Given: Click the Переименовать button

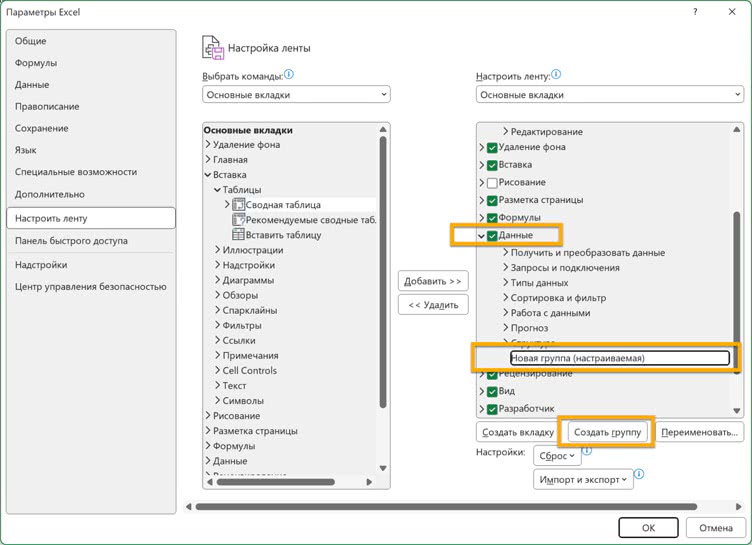Looking at the screenshot, I should (699, 432).
